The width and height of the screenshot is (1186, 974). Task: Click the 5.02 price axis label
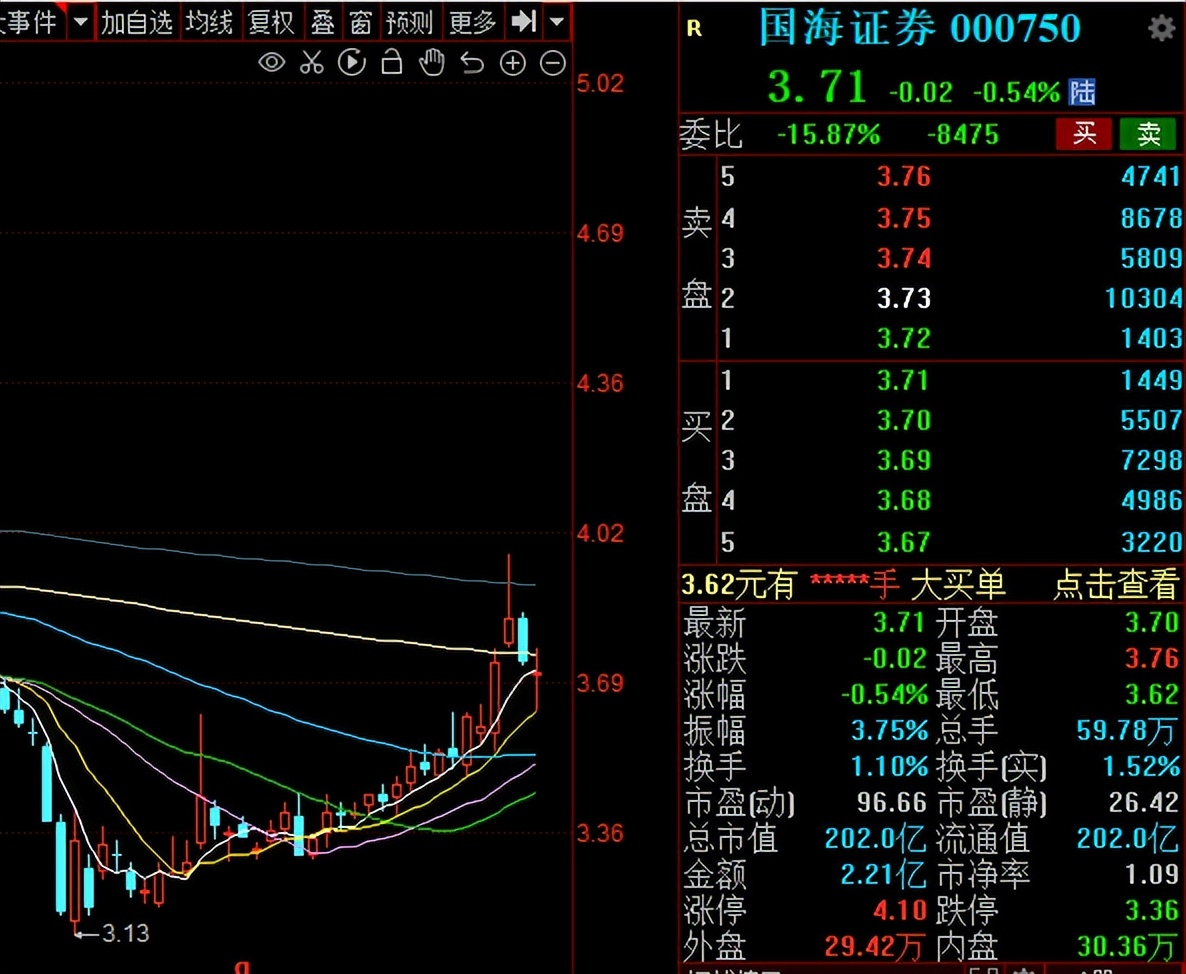[600, 83]
